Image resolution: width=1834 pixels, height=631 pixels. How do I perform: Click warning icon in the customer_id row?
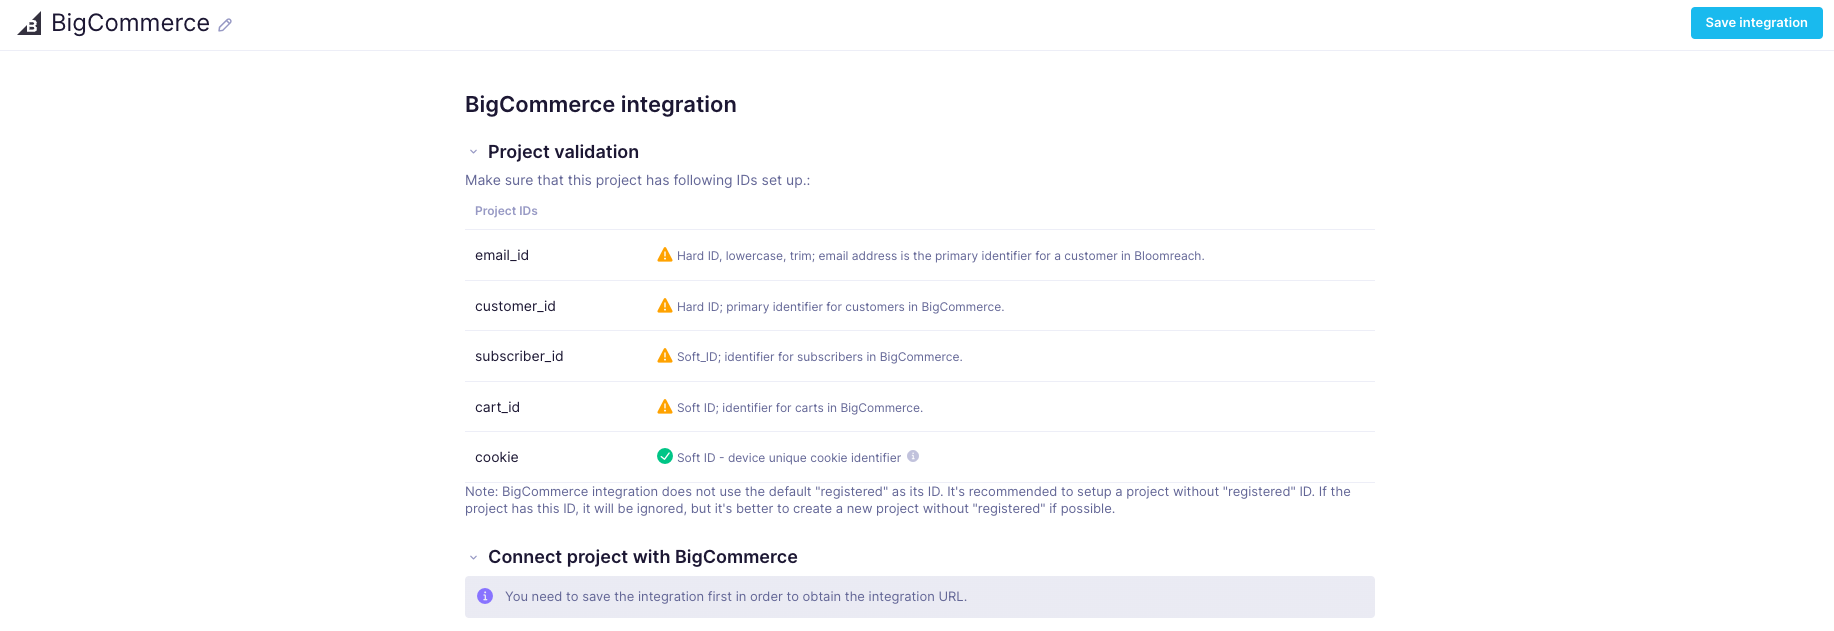tap(664, 306)
